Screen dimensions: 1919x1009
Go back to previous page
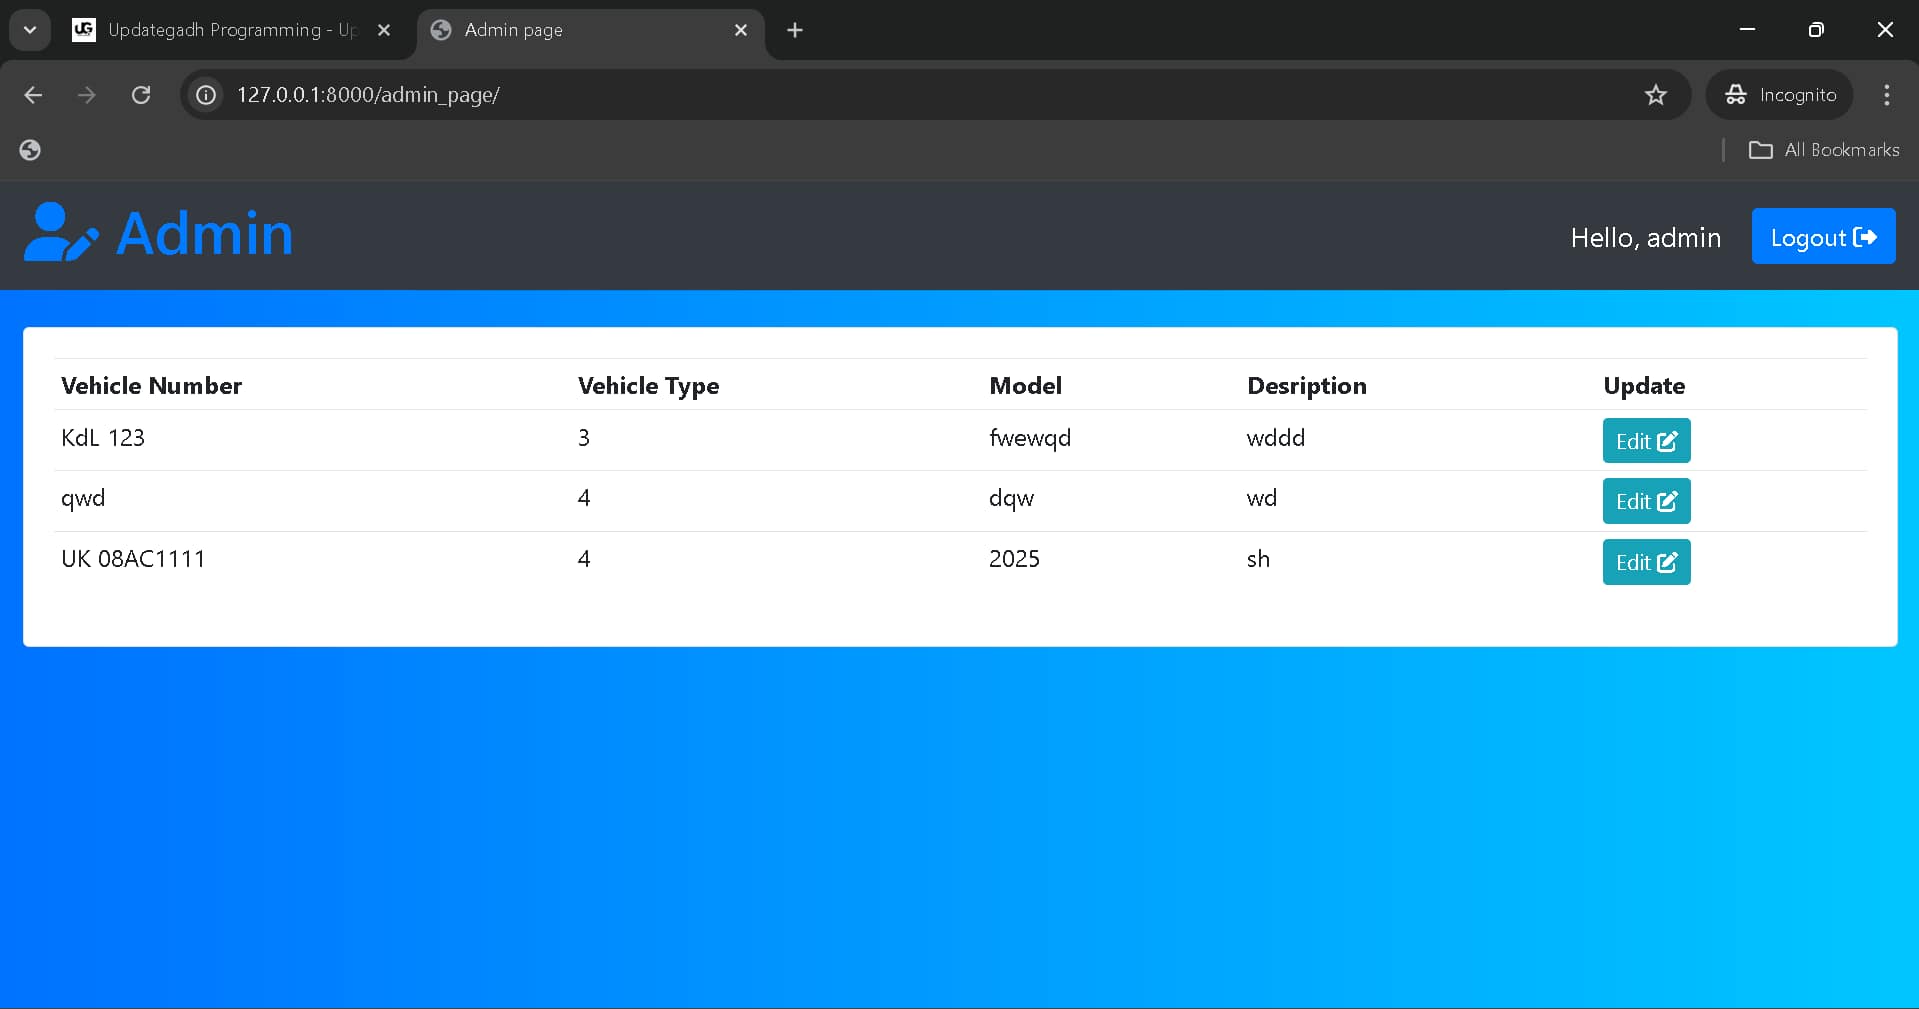pos(33,95)
